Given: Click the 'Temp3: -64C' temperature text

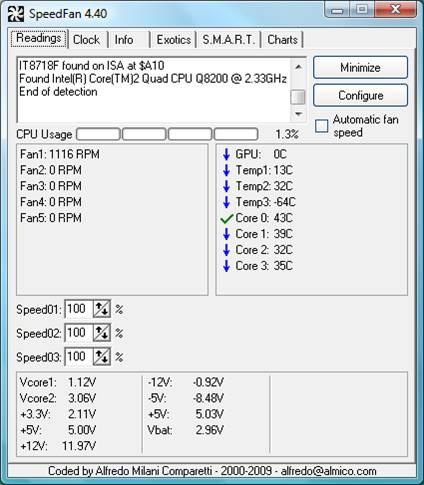Looking at the screenshot, I should [266, 202].
